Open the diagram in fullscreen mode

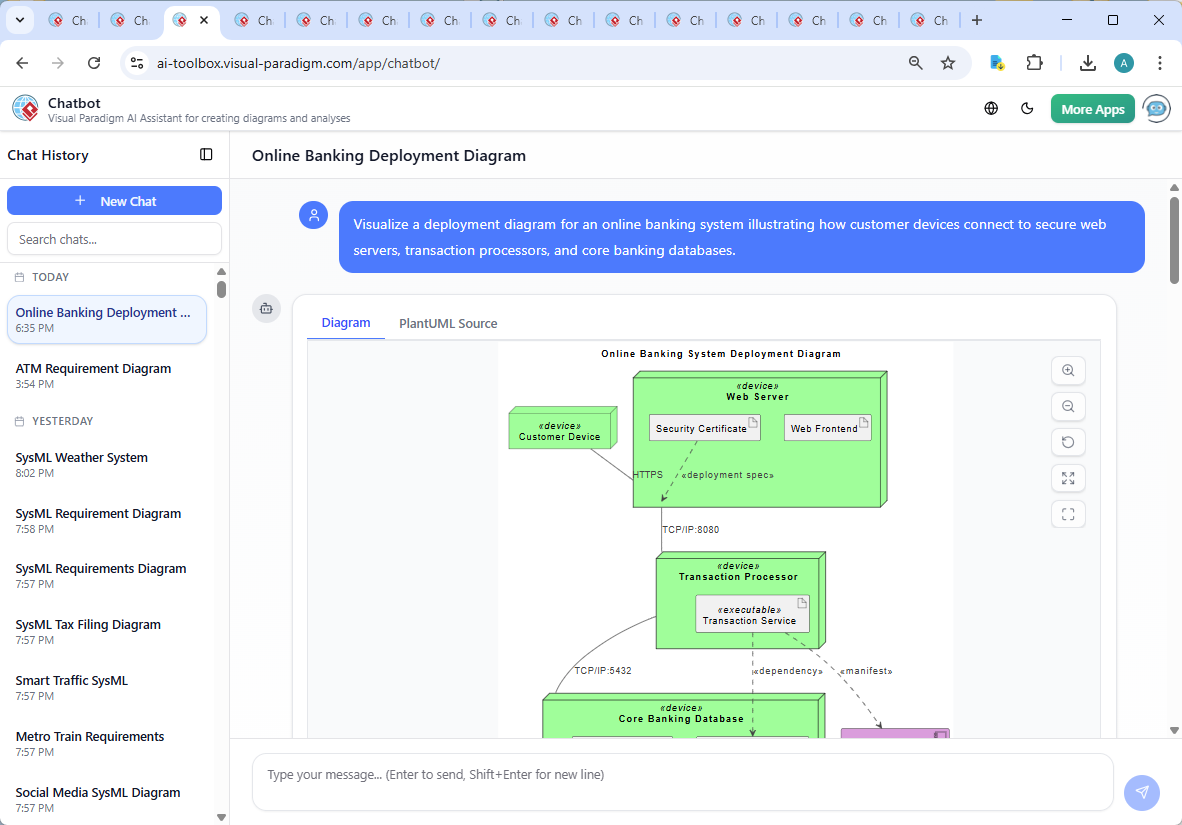pos(1068,514)
